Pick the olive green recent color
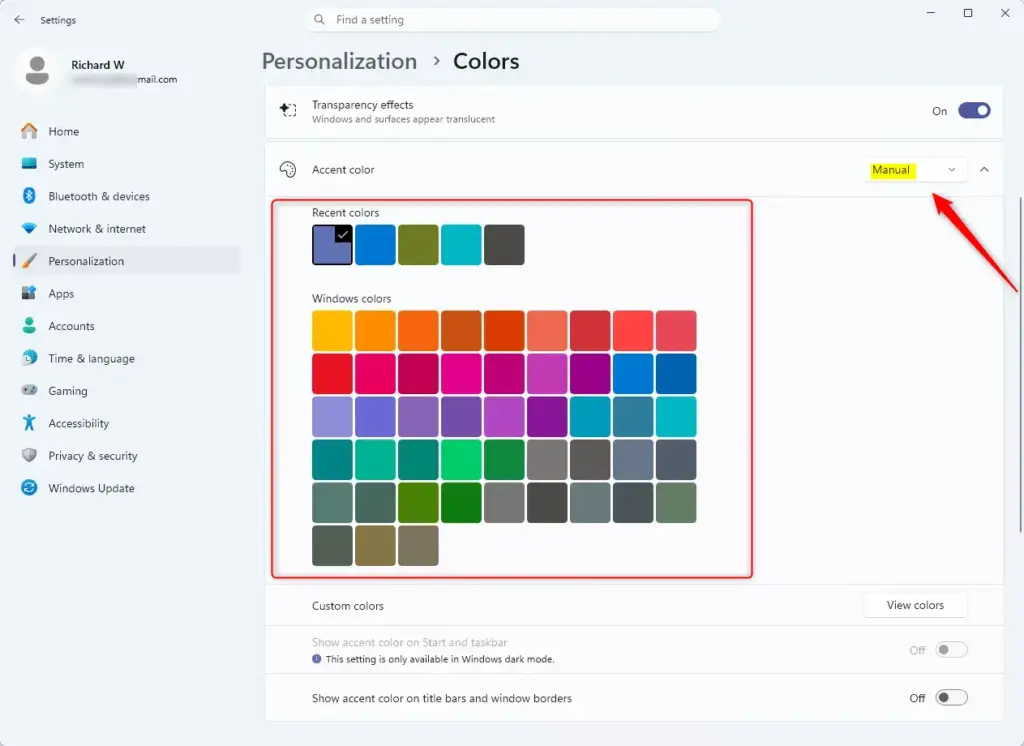The height and width of the screenshot is (746, 1024). [x=418, y=244]
